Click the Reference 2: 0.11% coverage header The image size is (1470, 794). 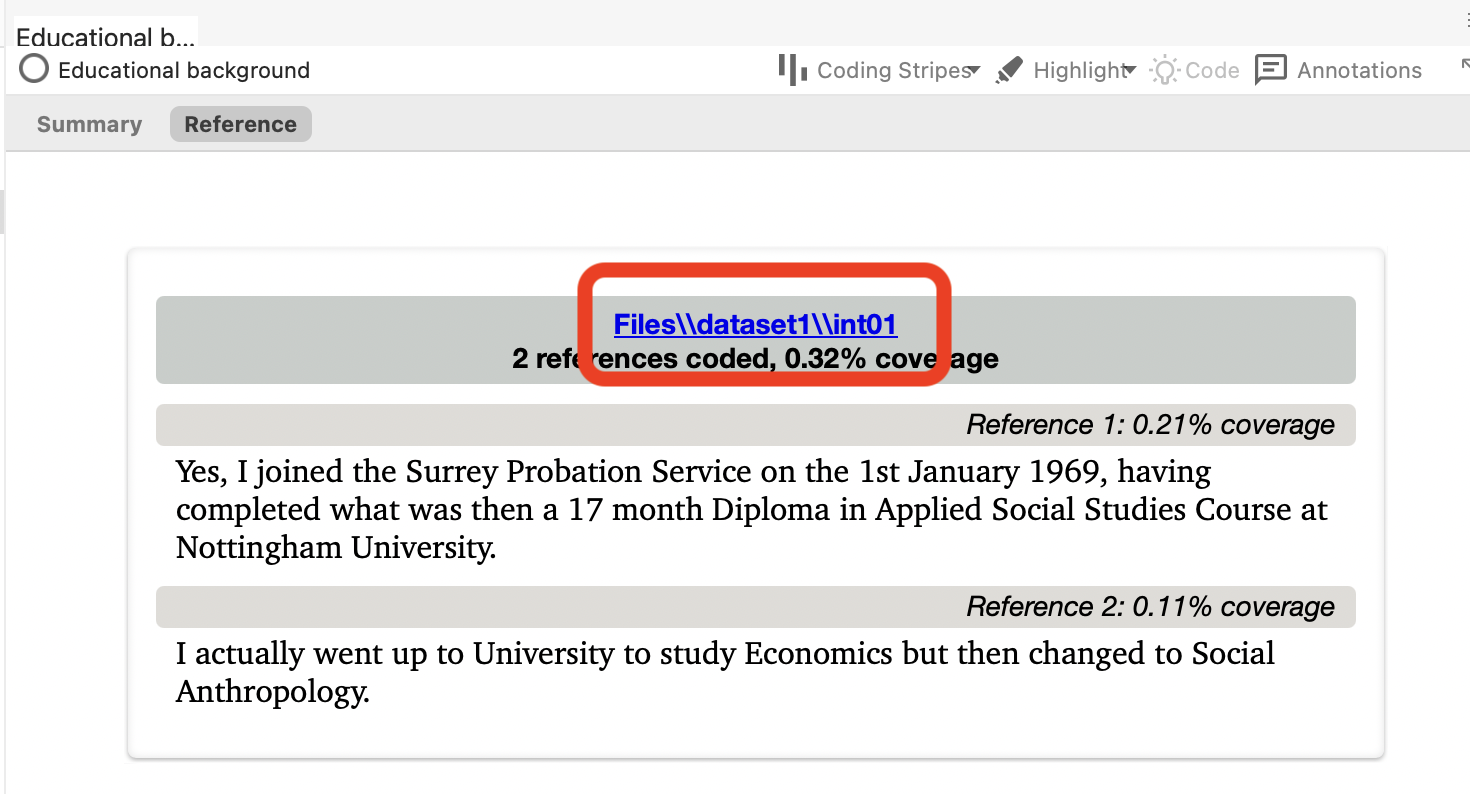coord(1150,607)
